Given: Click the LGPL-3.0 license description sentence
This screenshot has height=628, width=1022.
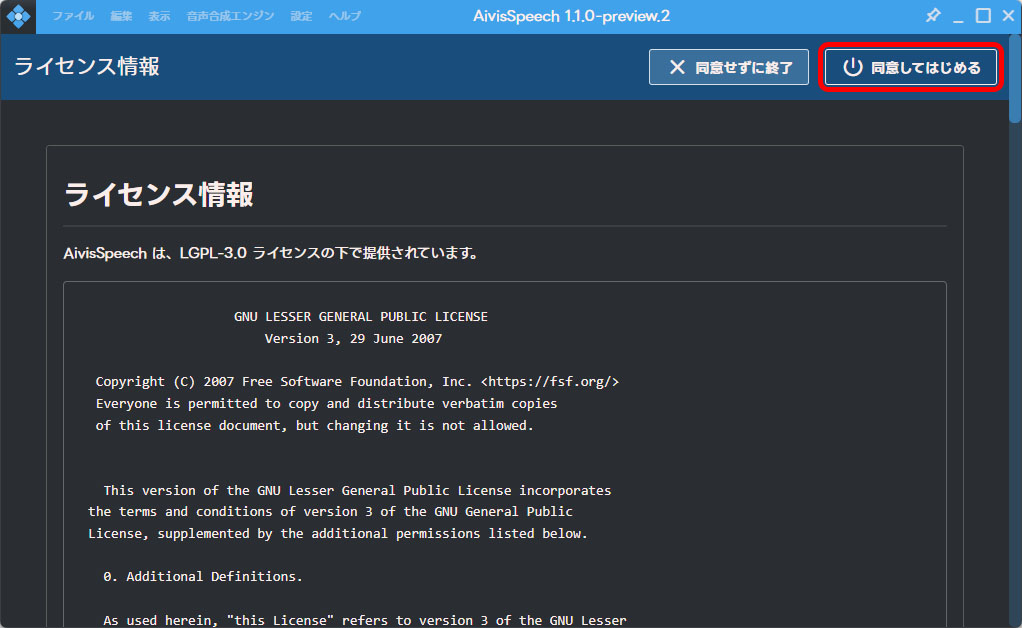Looking at the screenshot, I should [271, 253].
